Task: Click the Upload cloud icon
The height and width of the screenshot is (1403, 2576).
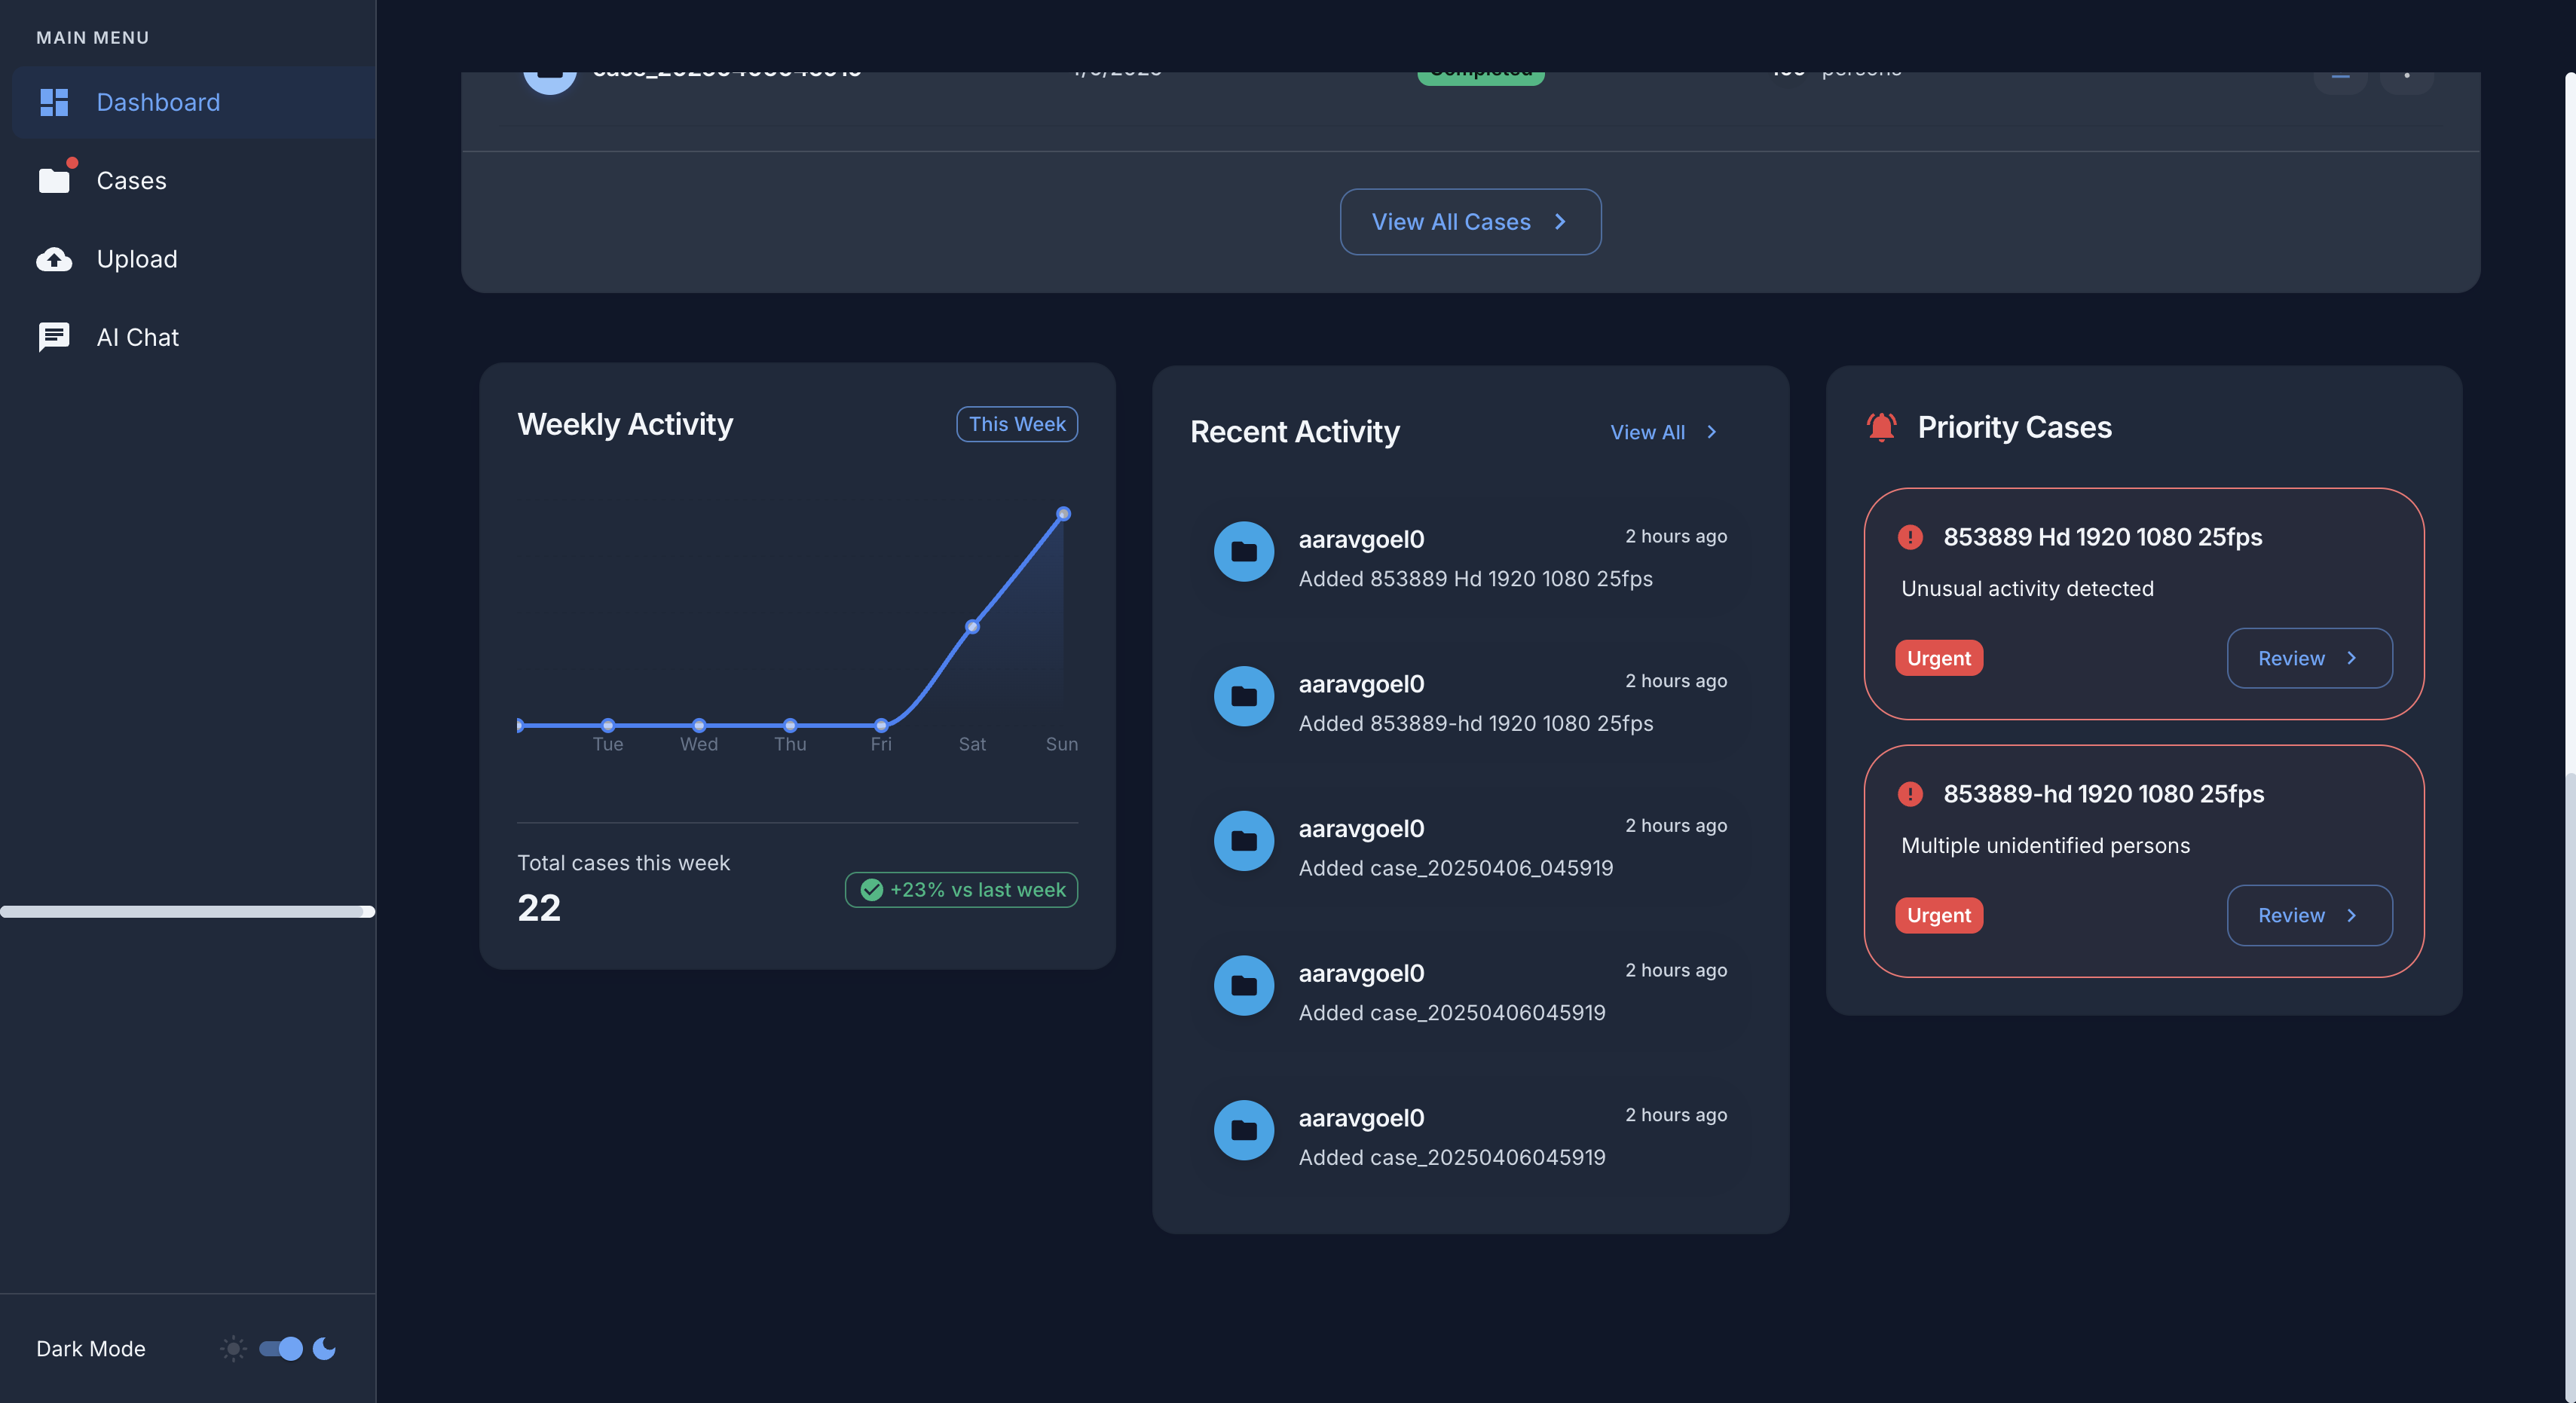Action: coord(54,259)
